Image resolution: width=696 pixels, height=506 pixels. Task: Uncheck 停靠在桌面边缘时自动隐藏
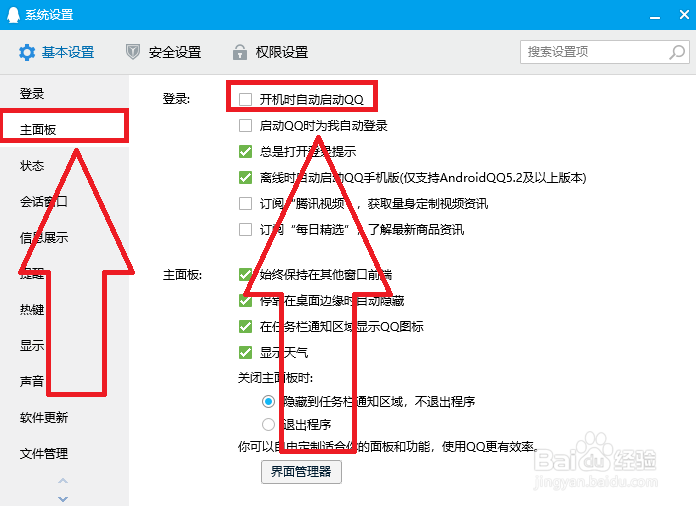245,300
